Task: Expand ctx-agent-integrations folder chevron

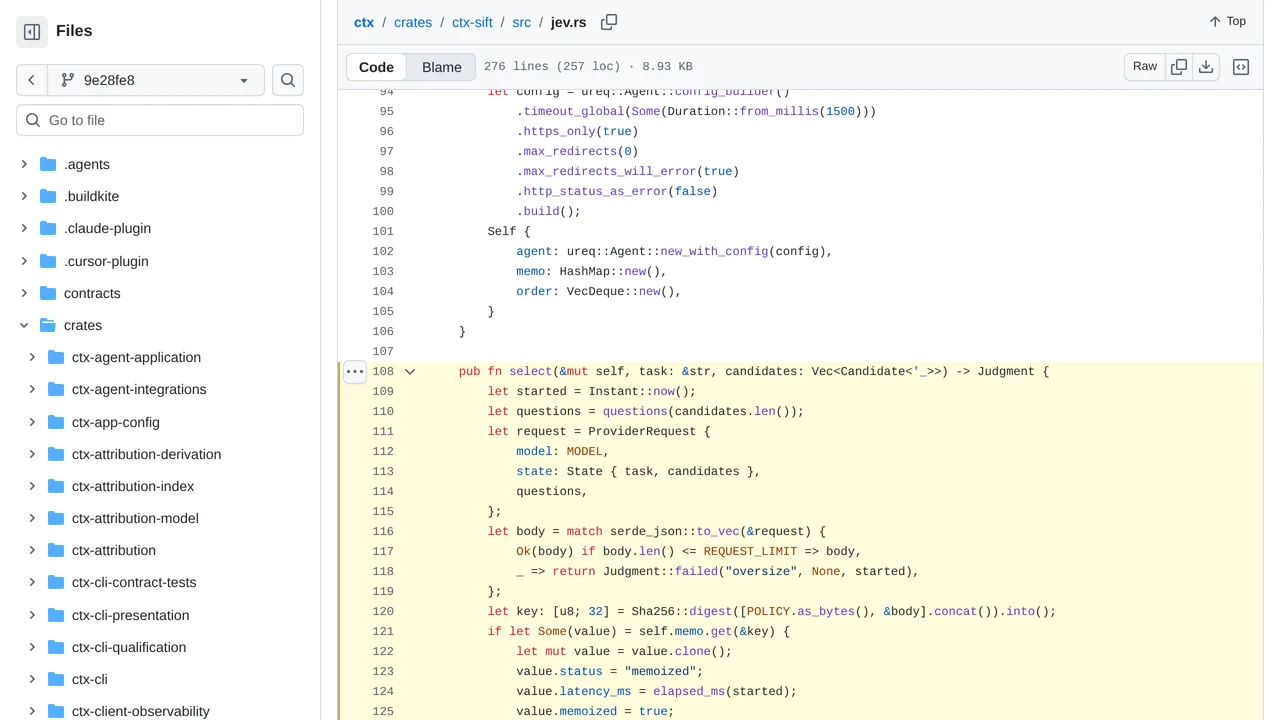Action: (x=32, y=389)
